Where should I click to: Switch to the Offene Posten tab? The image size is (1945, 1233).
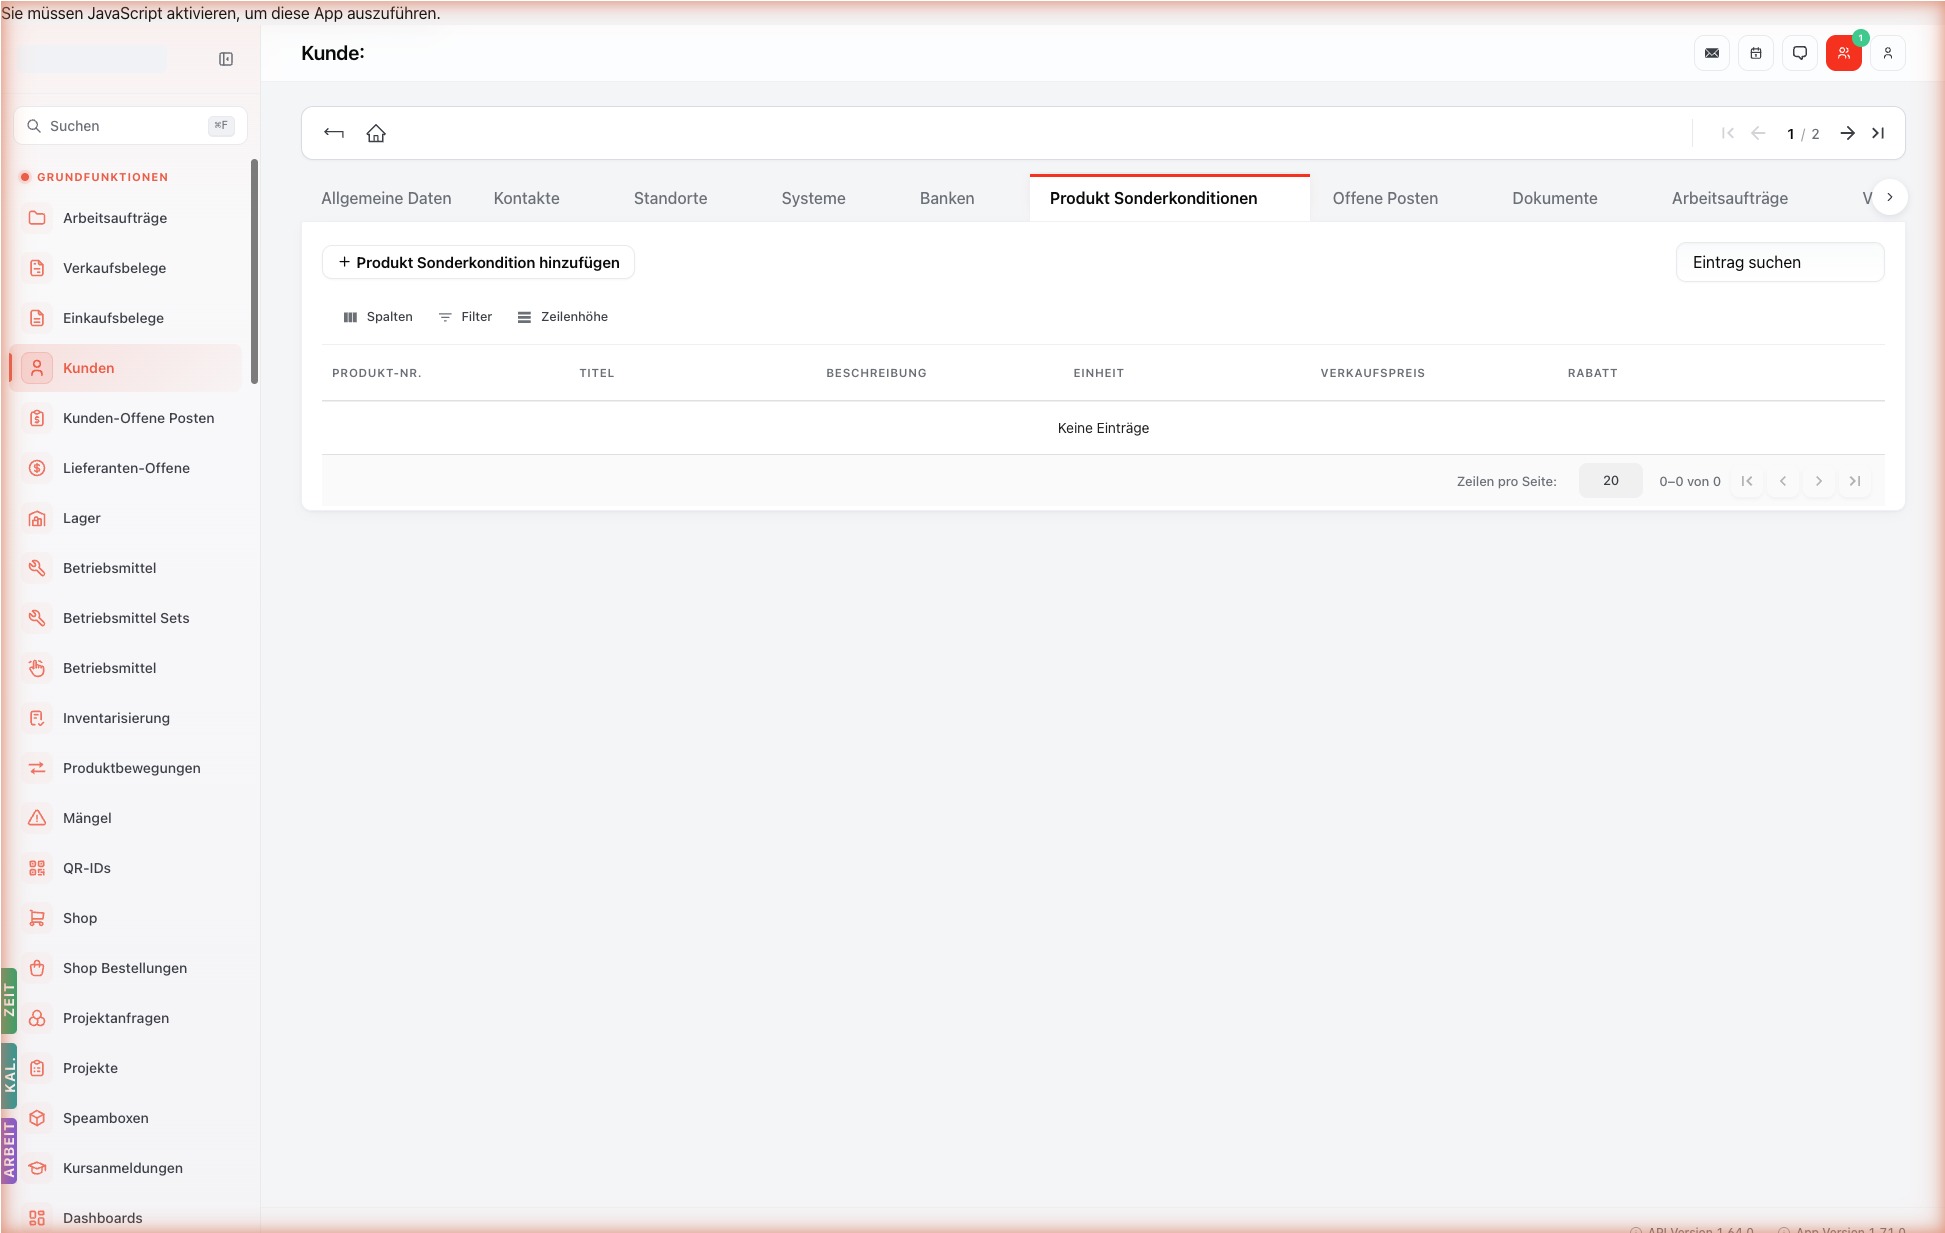tap(1385, 198)
